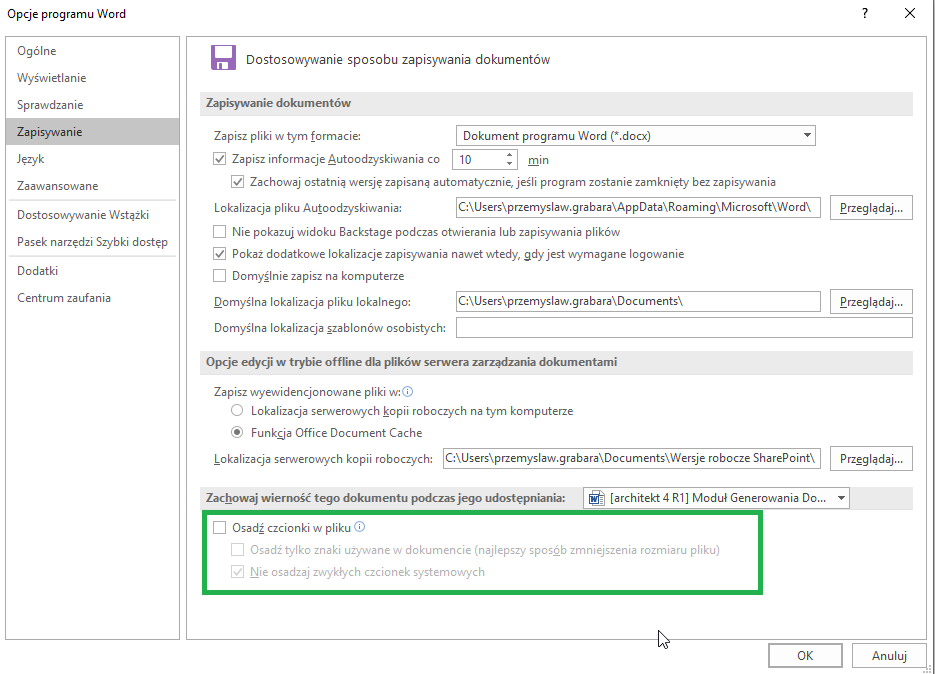This screenshot has height=674, width=935.
Task: Click the info icon beside Osadź czcionki w pliku
Action: click(x=360, y=527)
